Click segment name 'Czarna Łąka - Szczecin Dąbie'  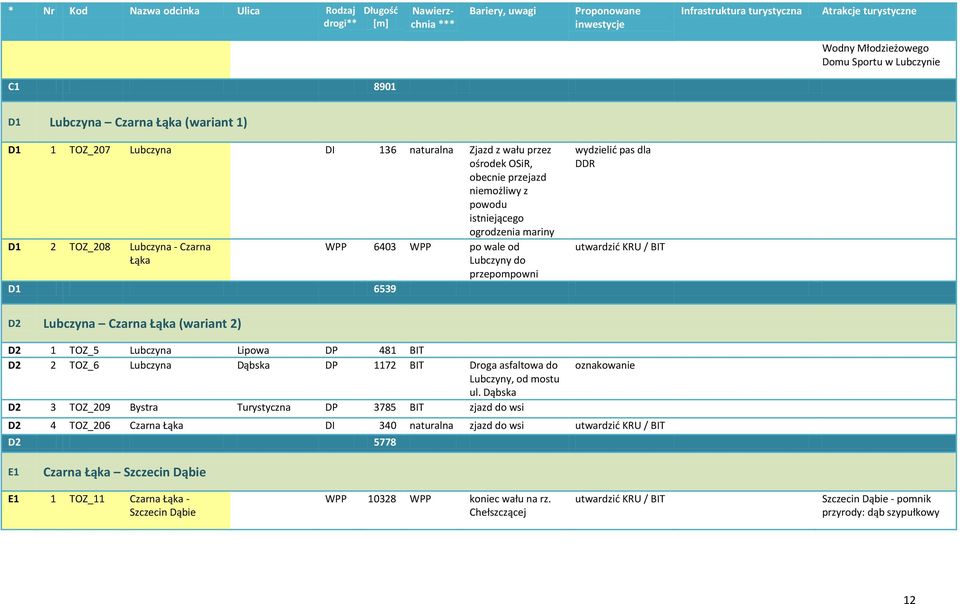tap(162, 506)
